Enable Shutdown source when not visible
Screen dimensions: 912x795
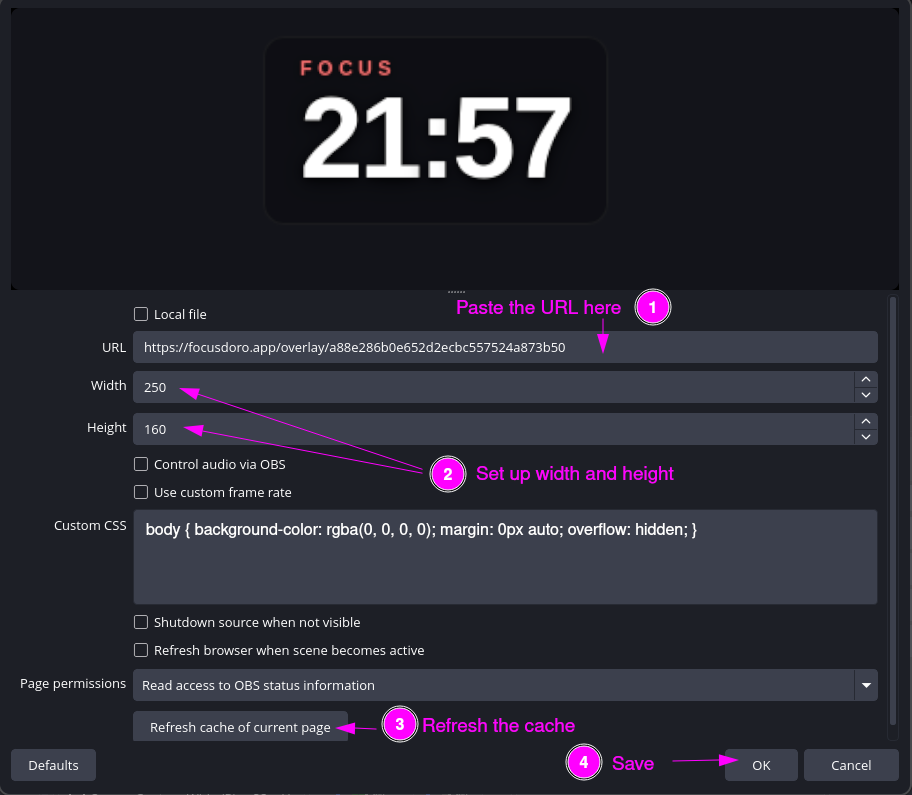click(141, 622)
